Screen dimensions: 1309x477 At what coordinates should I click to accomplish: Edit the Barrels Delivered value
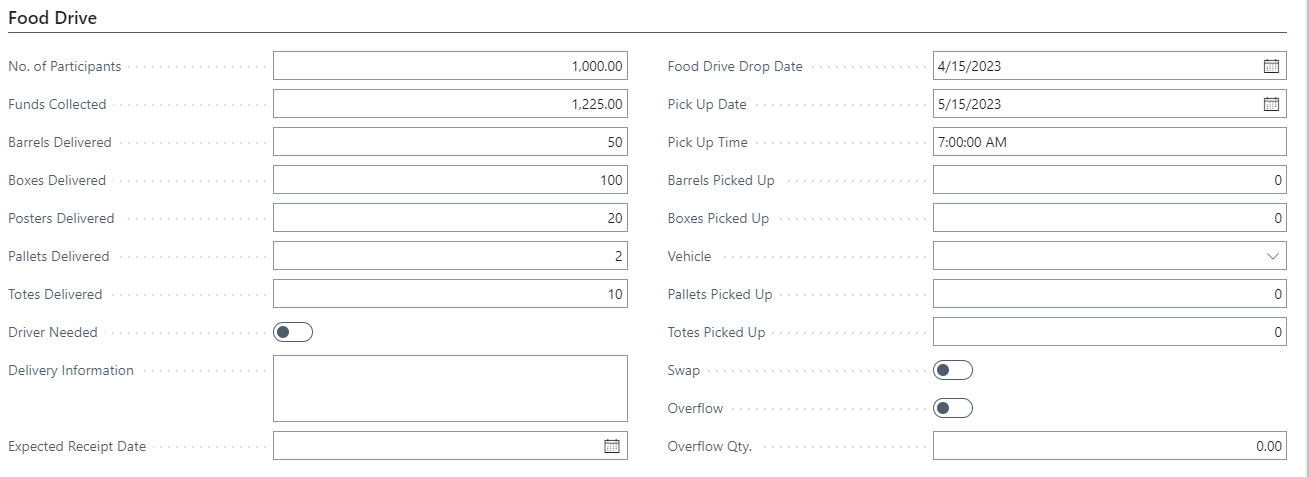(450, 142)
